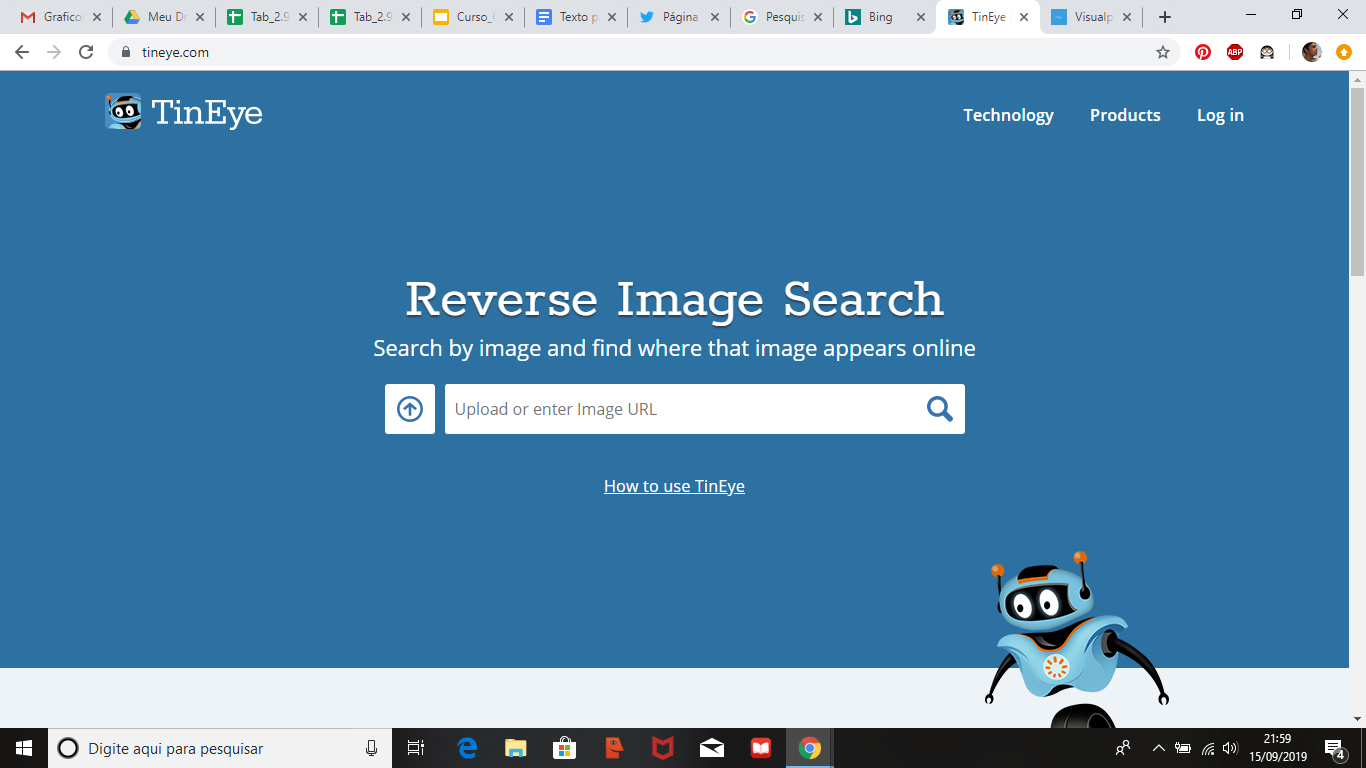Open Task View in the taskbar
Screen dimensions: 1366x768
[416, 748]
